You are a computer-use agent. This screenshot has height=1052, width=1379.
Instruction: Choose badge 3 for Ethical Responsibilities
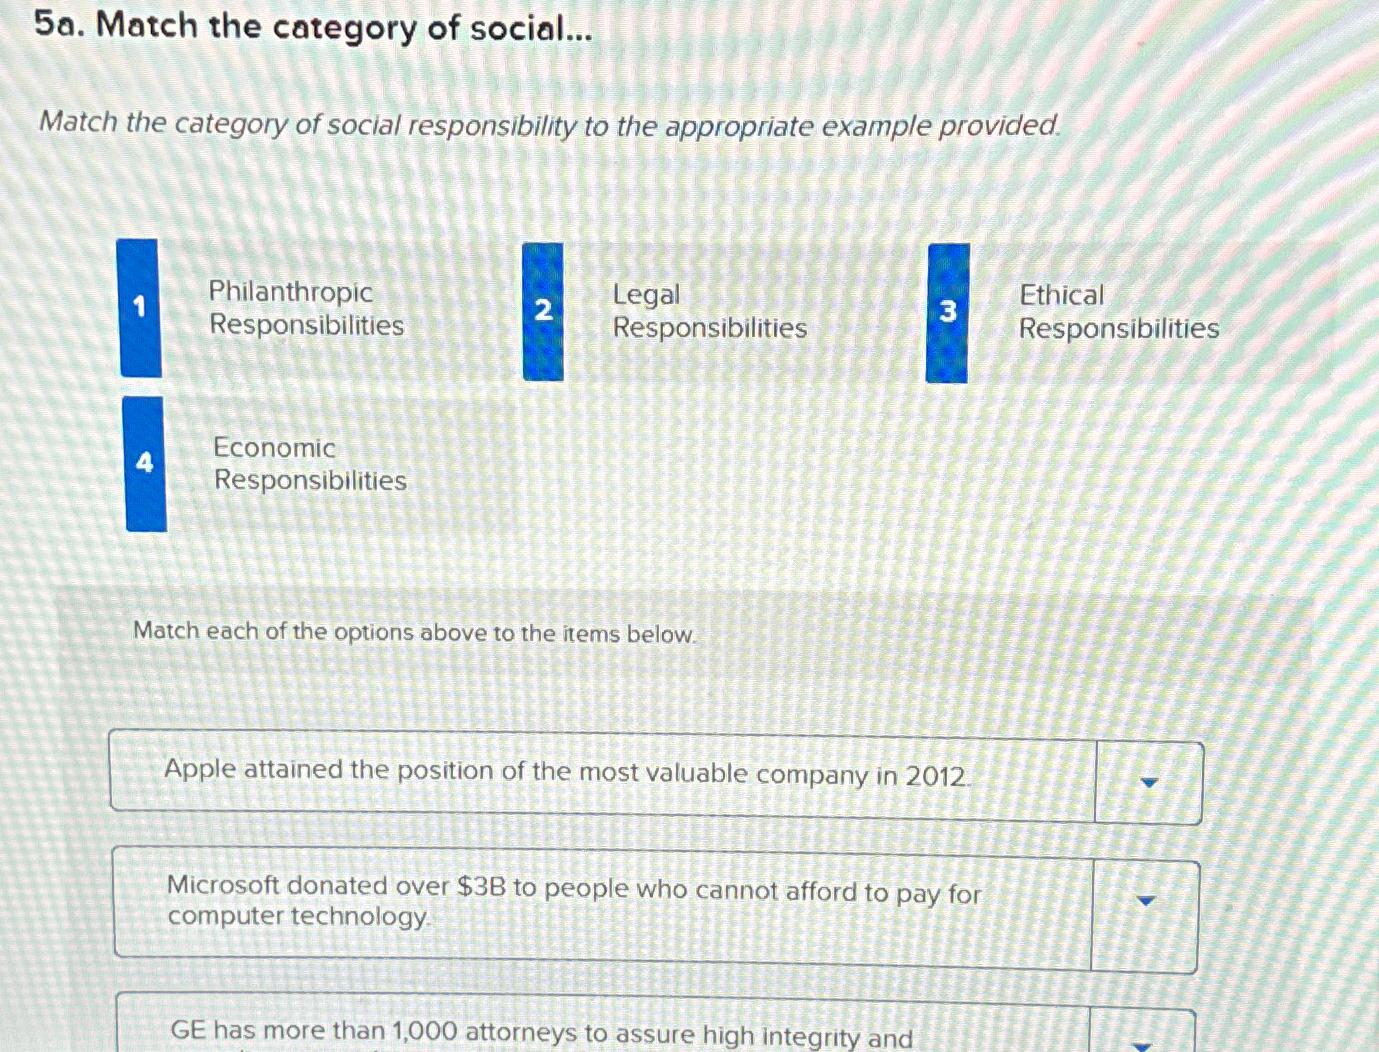(x=948, y=311)
